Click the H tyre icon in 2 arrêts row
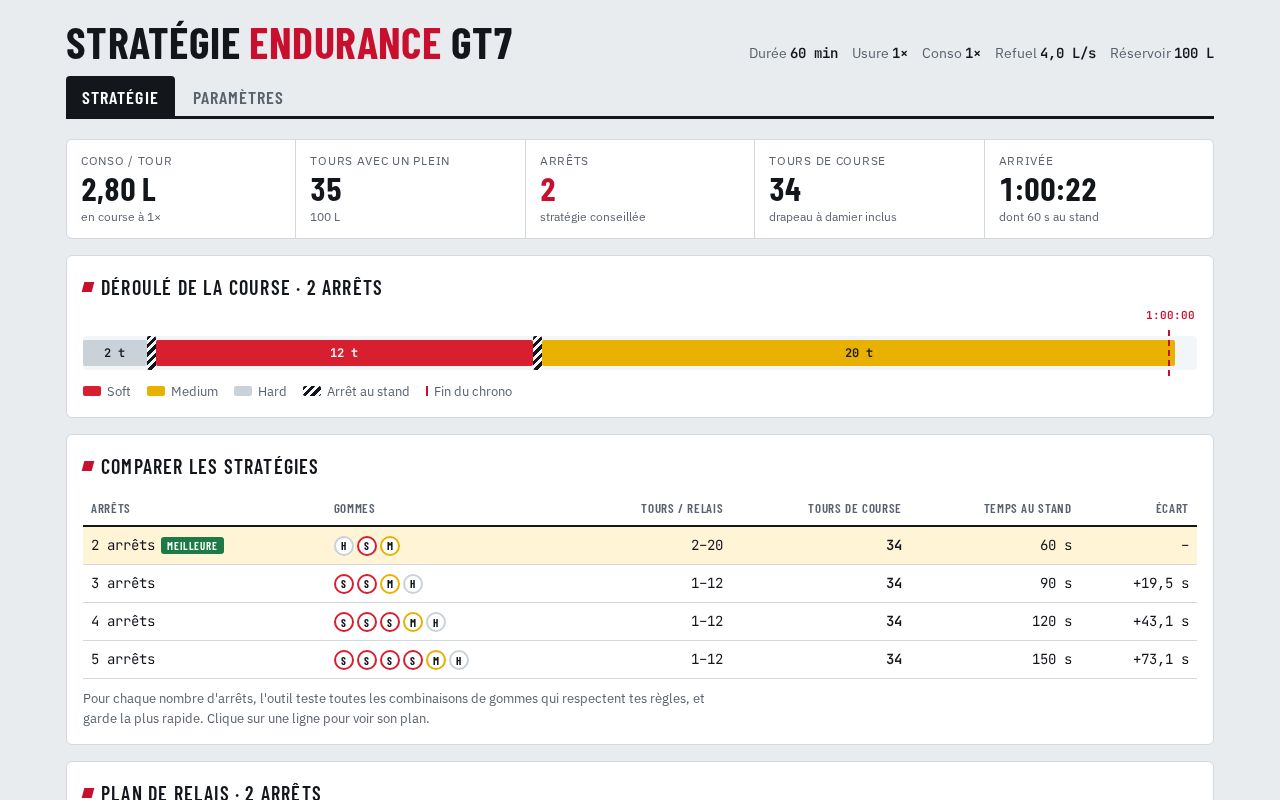Image resolution: width=1280 pixels, height=800 pixels. tap(344, 546)
